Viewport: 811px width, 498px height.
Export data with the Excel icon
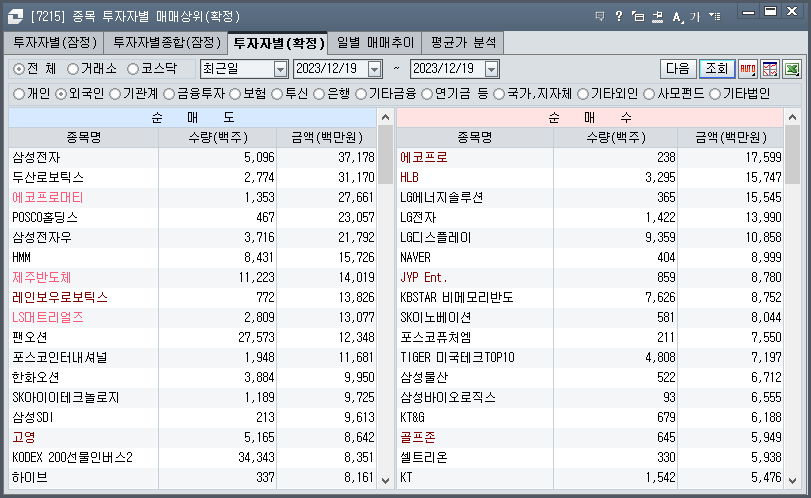click(792, 69)
